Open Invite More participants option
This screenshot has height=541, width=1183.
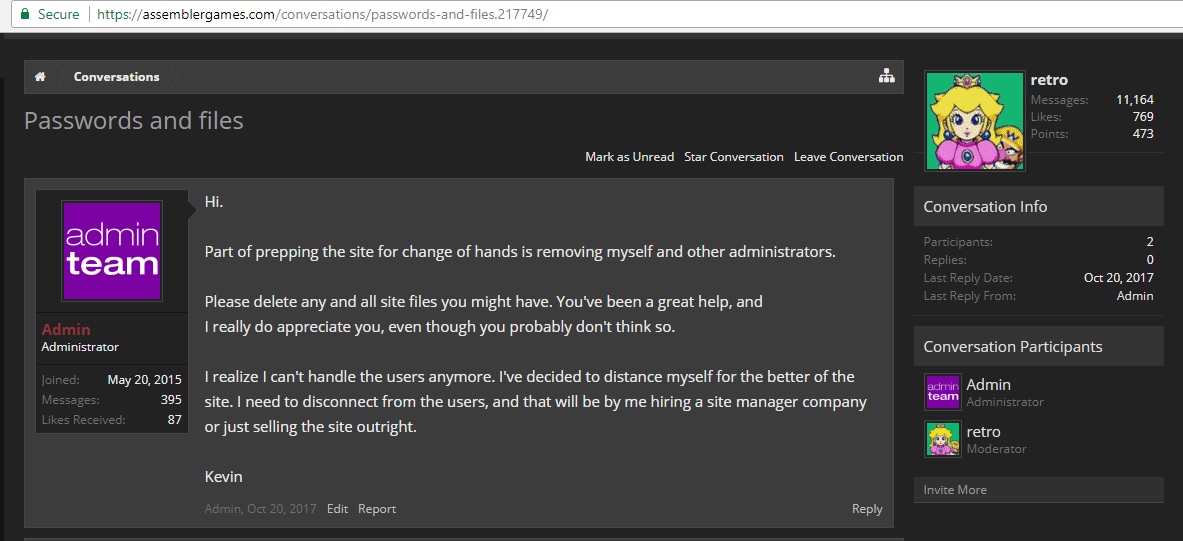coord(955,490)
